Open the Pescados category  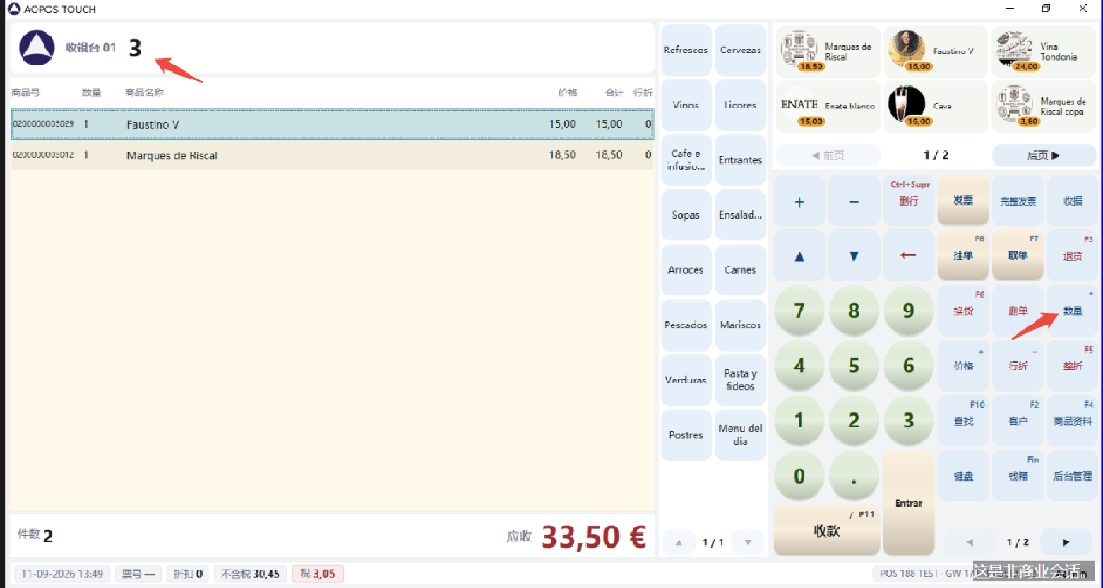pyautogui.click(x=686, y=324)
